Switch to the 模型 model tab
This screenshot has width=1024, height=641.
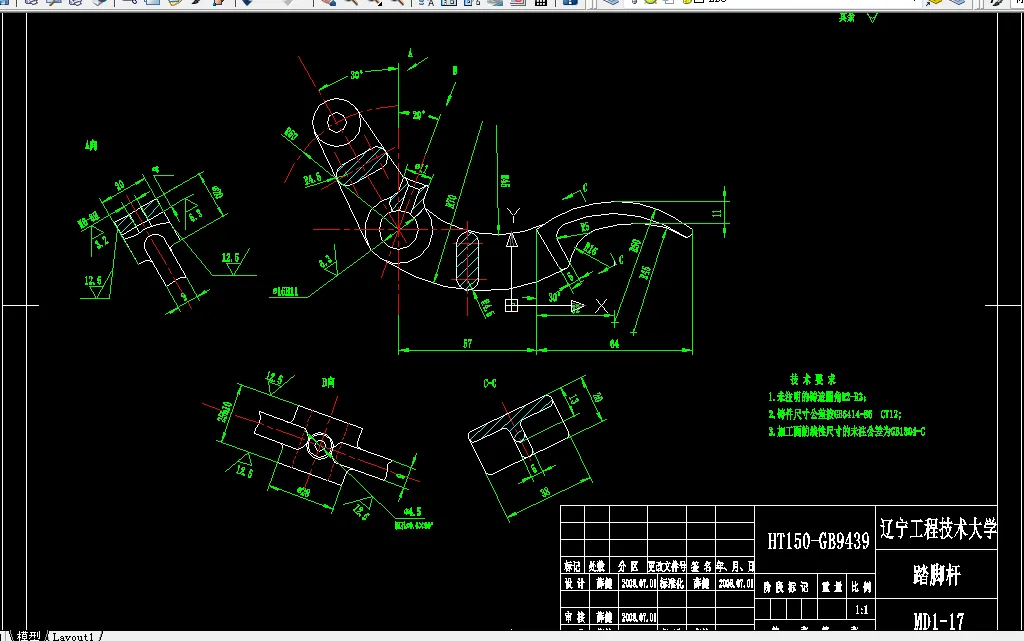tap(28, 636)
